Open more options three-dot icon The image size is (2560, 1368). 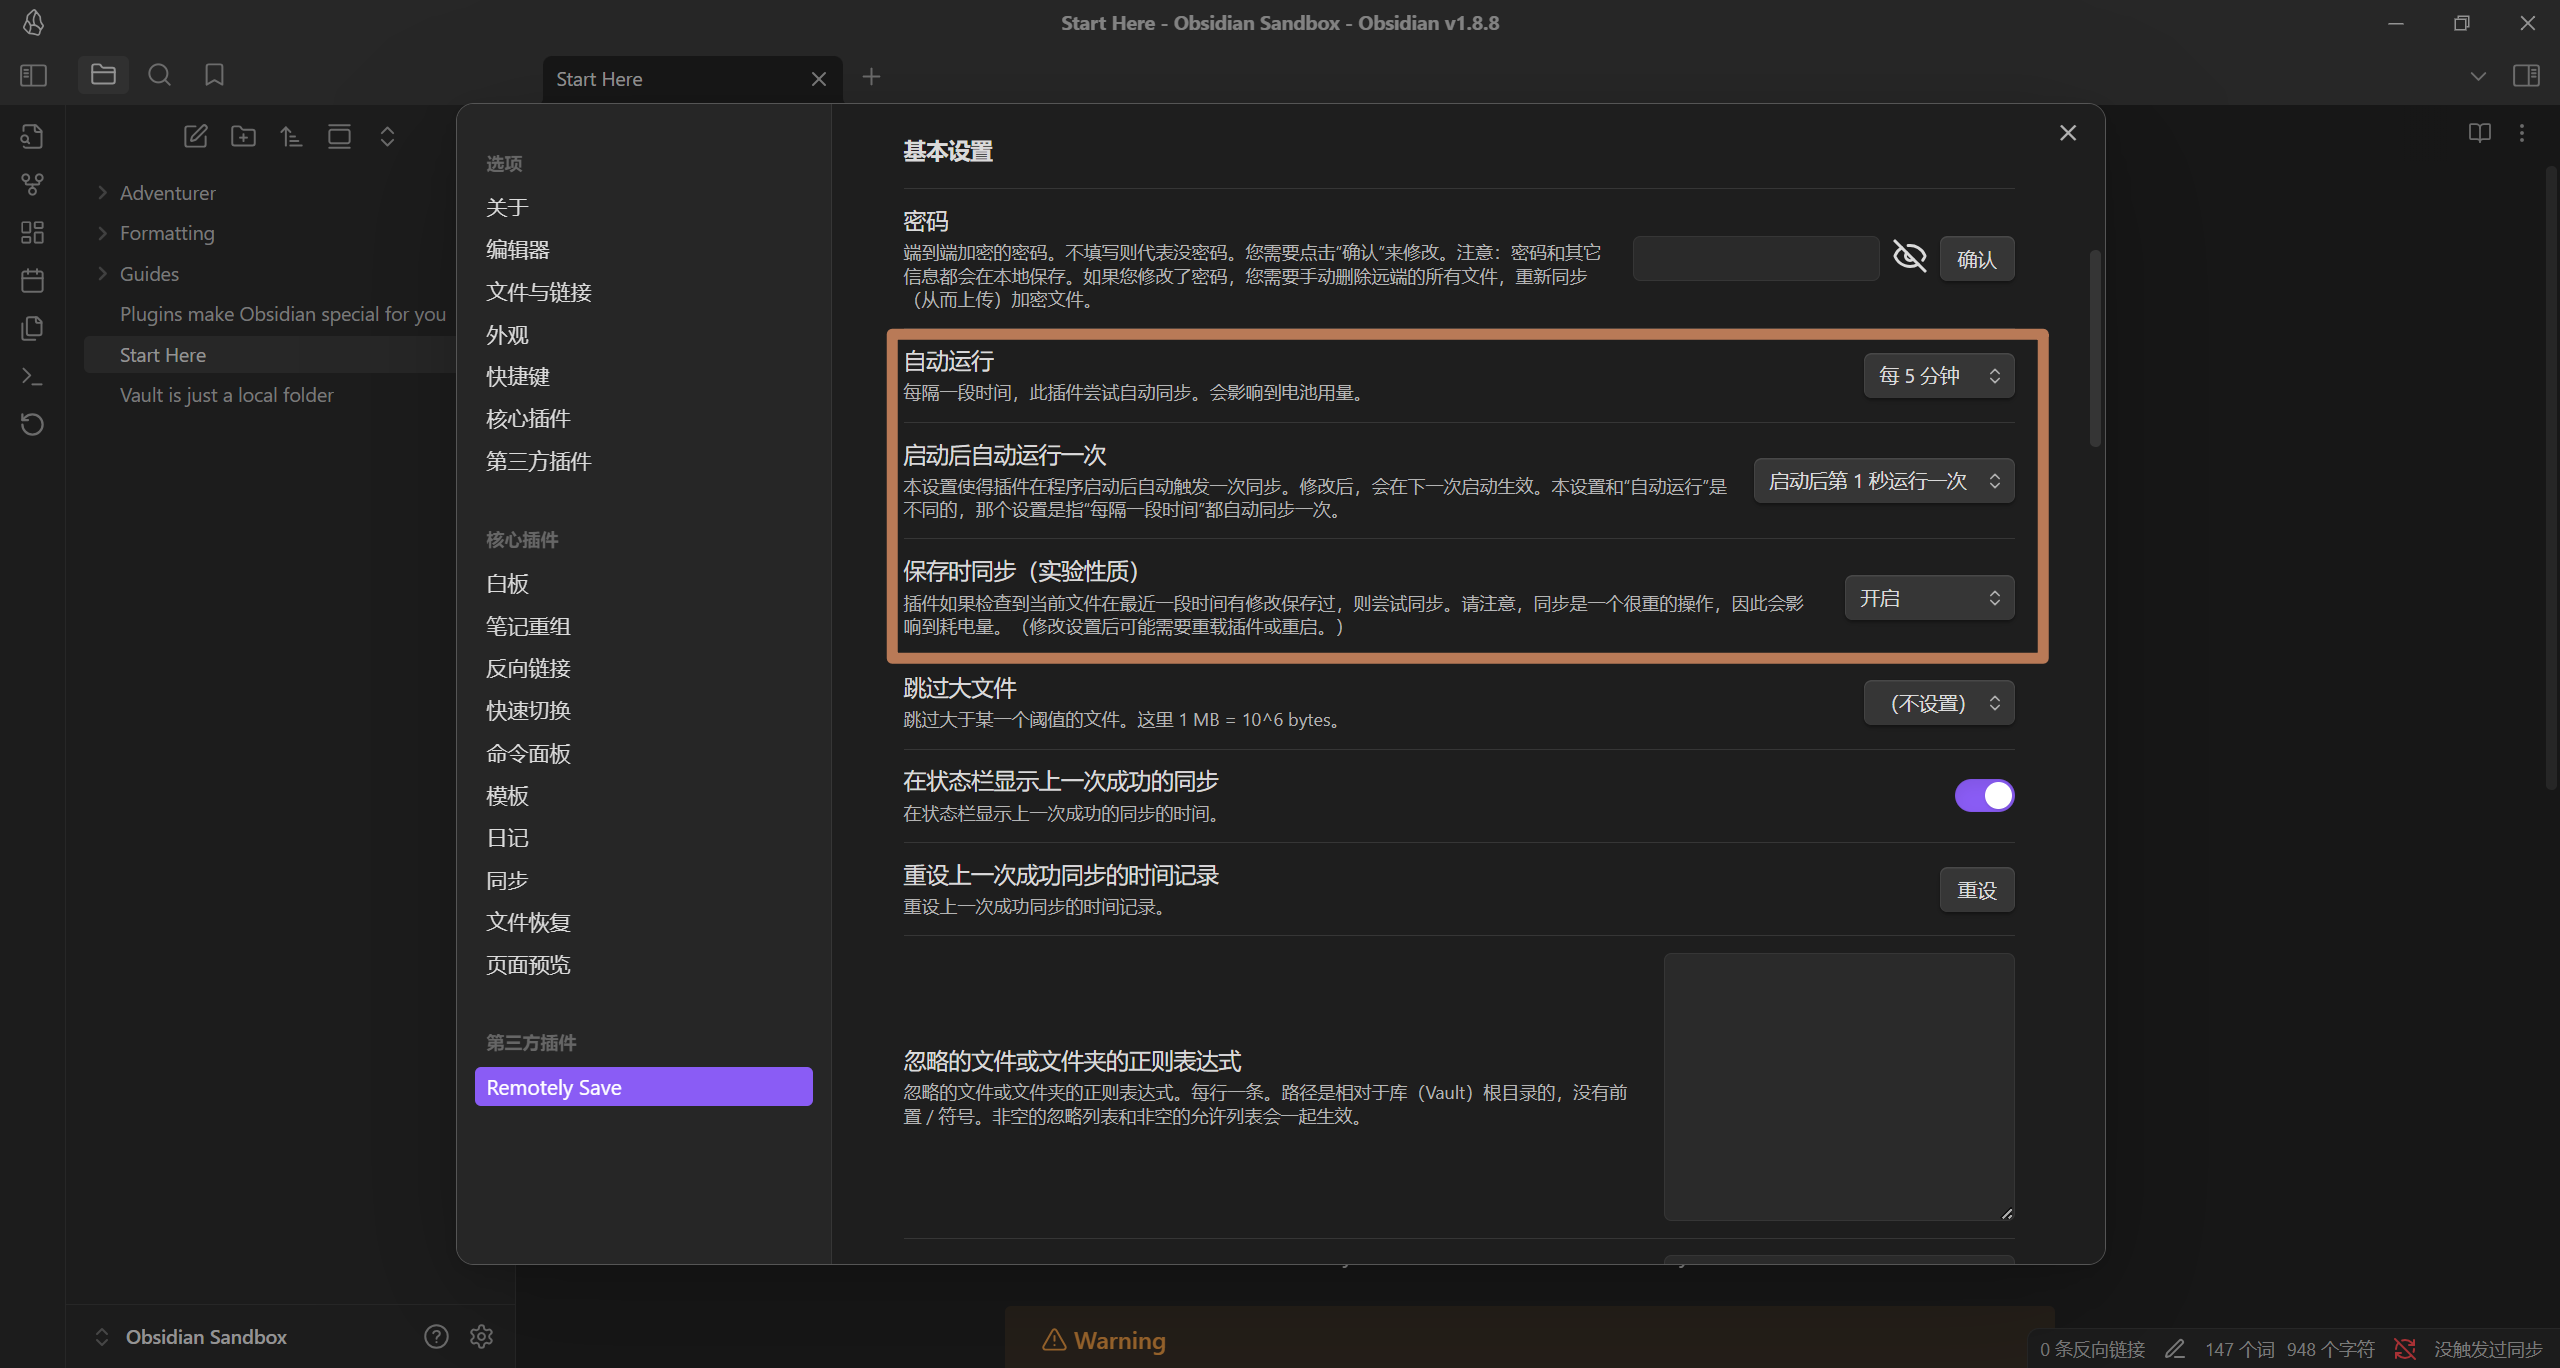click(x=2522, y=132)
